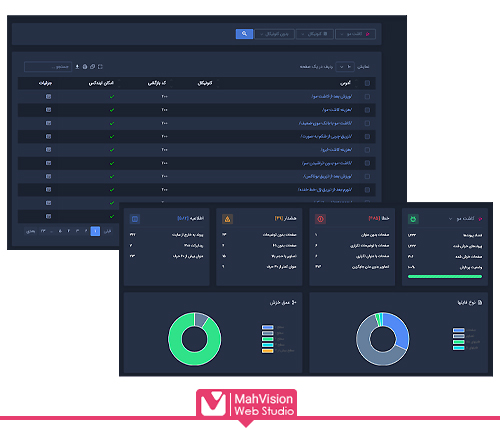This screenshot has width=500, height=430.
Task: Open the canonical filter dropdown
Action: [315, 34]
